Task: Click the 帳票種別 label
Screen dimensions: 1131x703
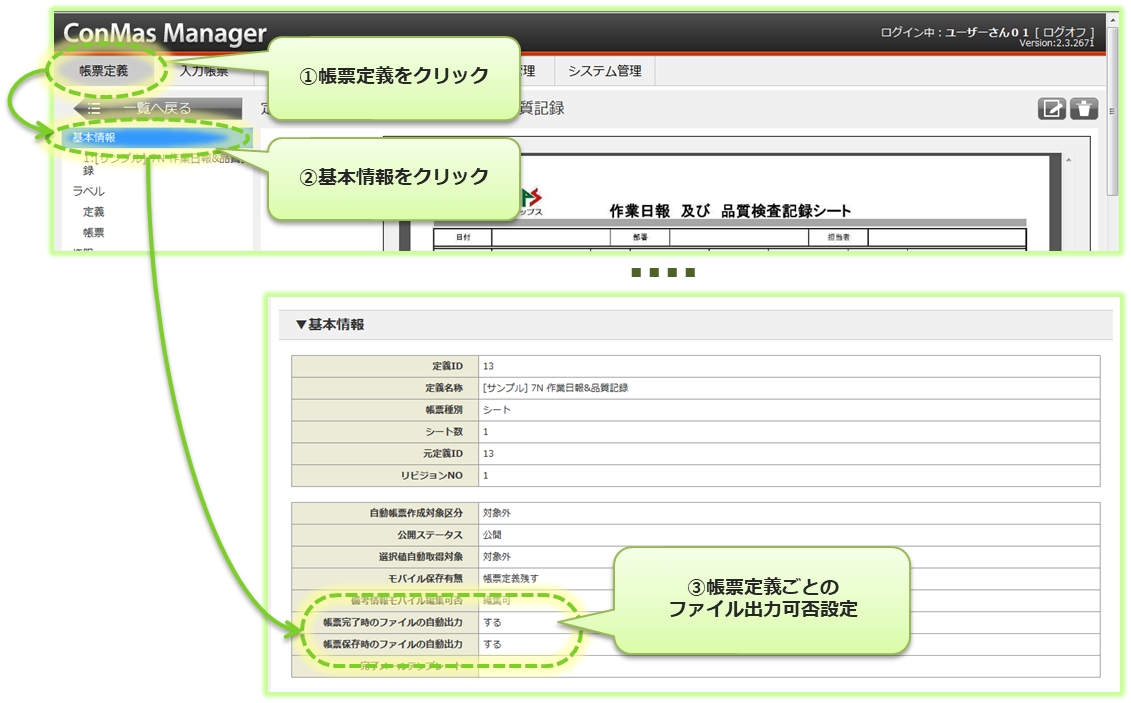Action: (x=444, y=410)
